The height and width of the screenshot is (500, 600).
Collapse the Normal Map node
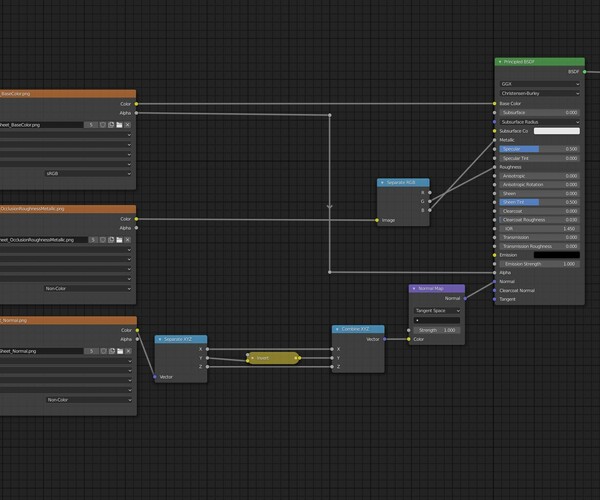pos(414,288)
